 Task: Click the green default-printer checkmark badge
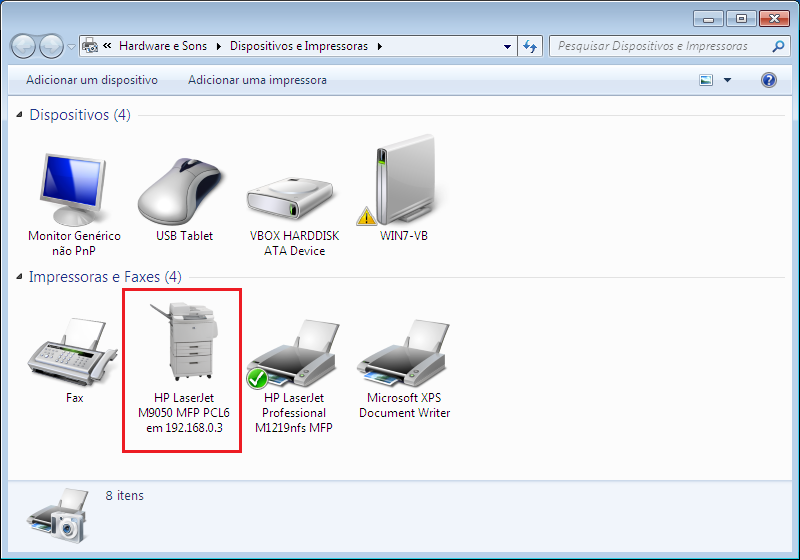[x=257, y=378]
